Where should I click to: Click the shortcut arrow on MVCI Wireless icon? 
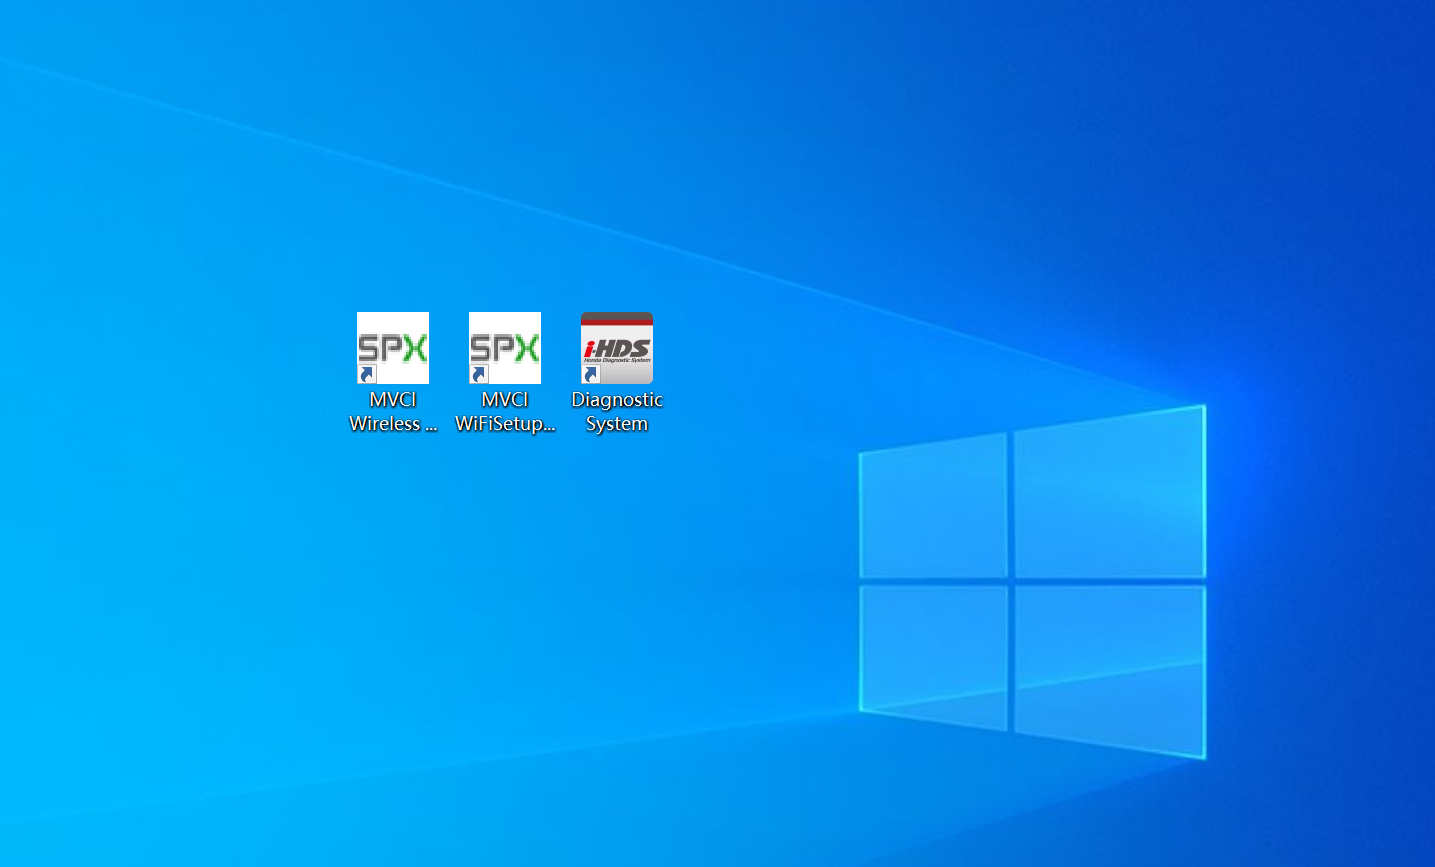pyautogui.click(x=367, y=375)
